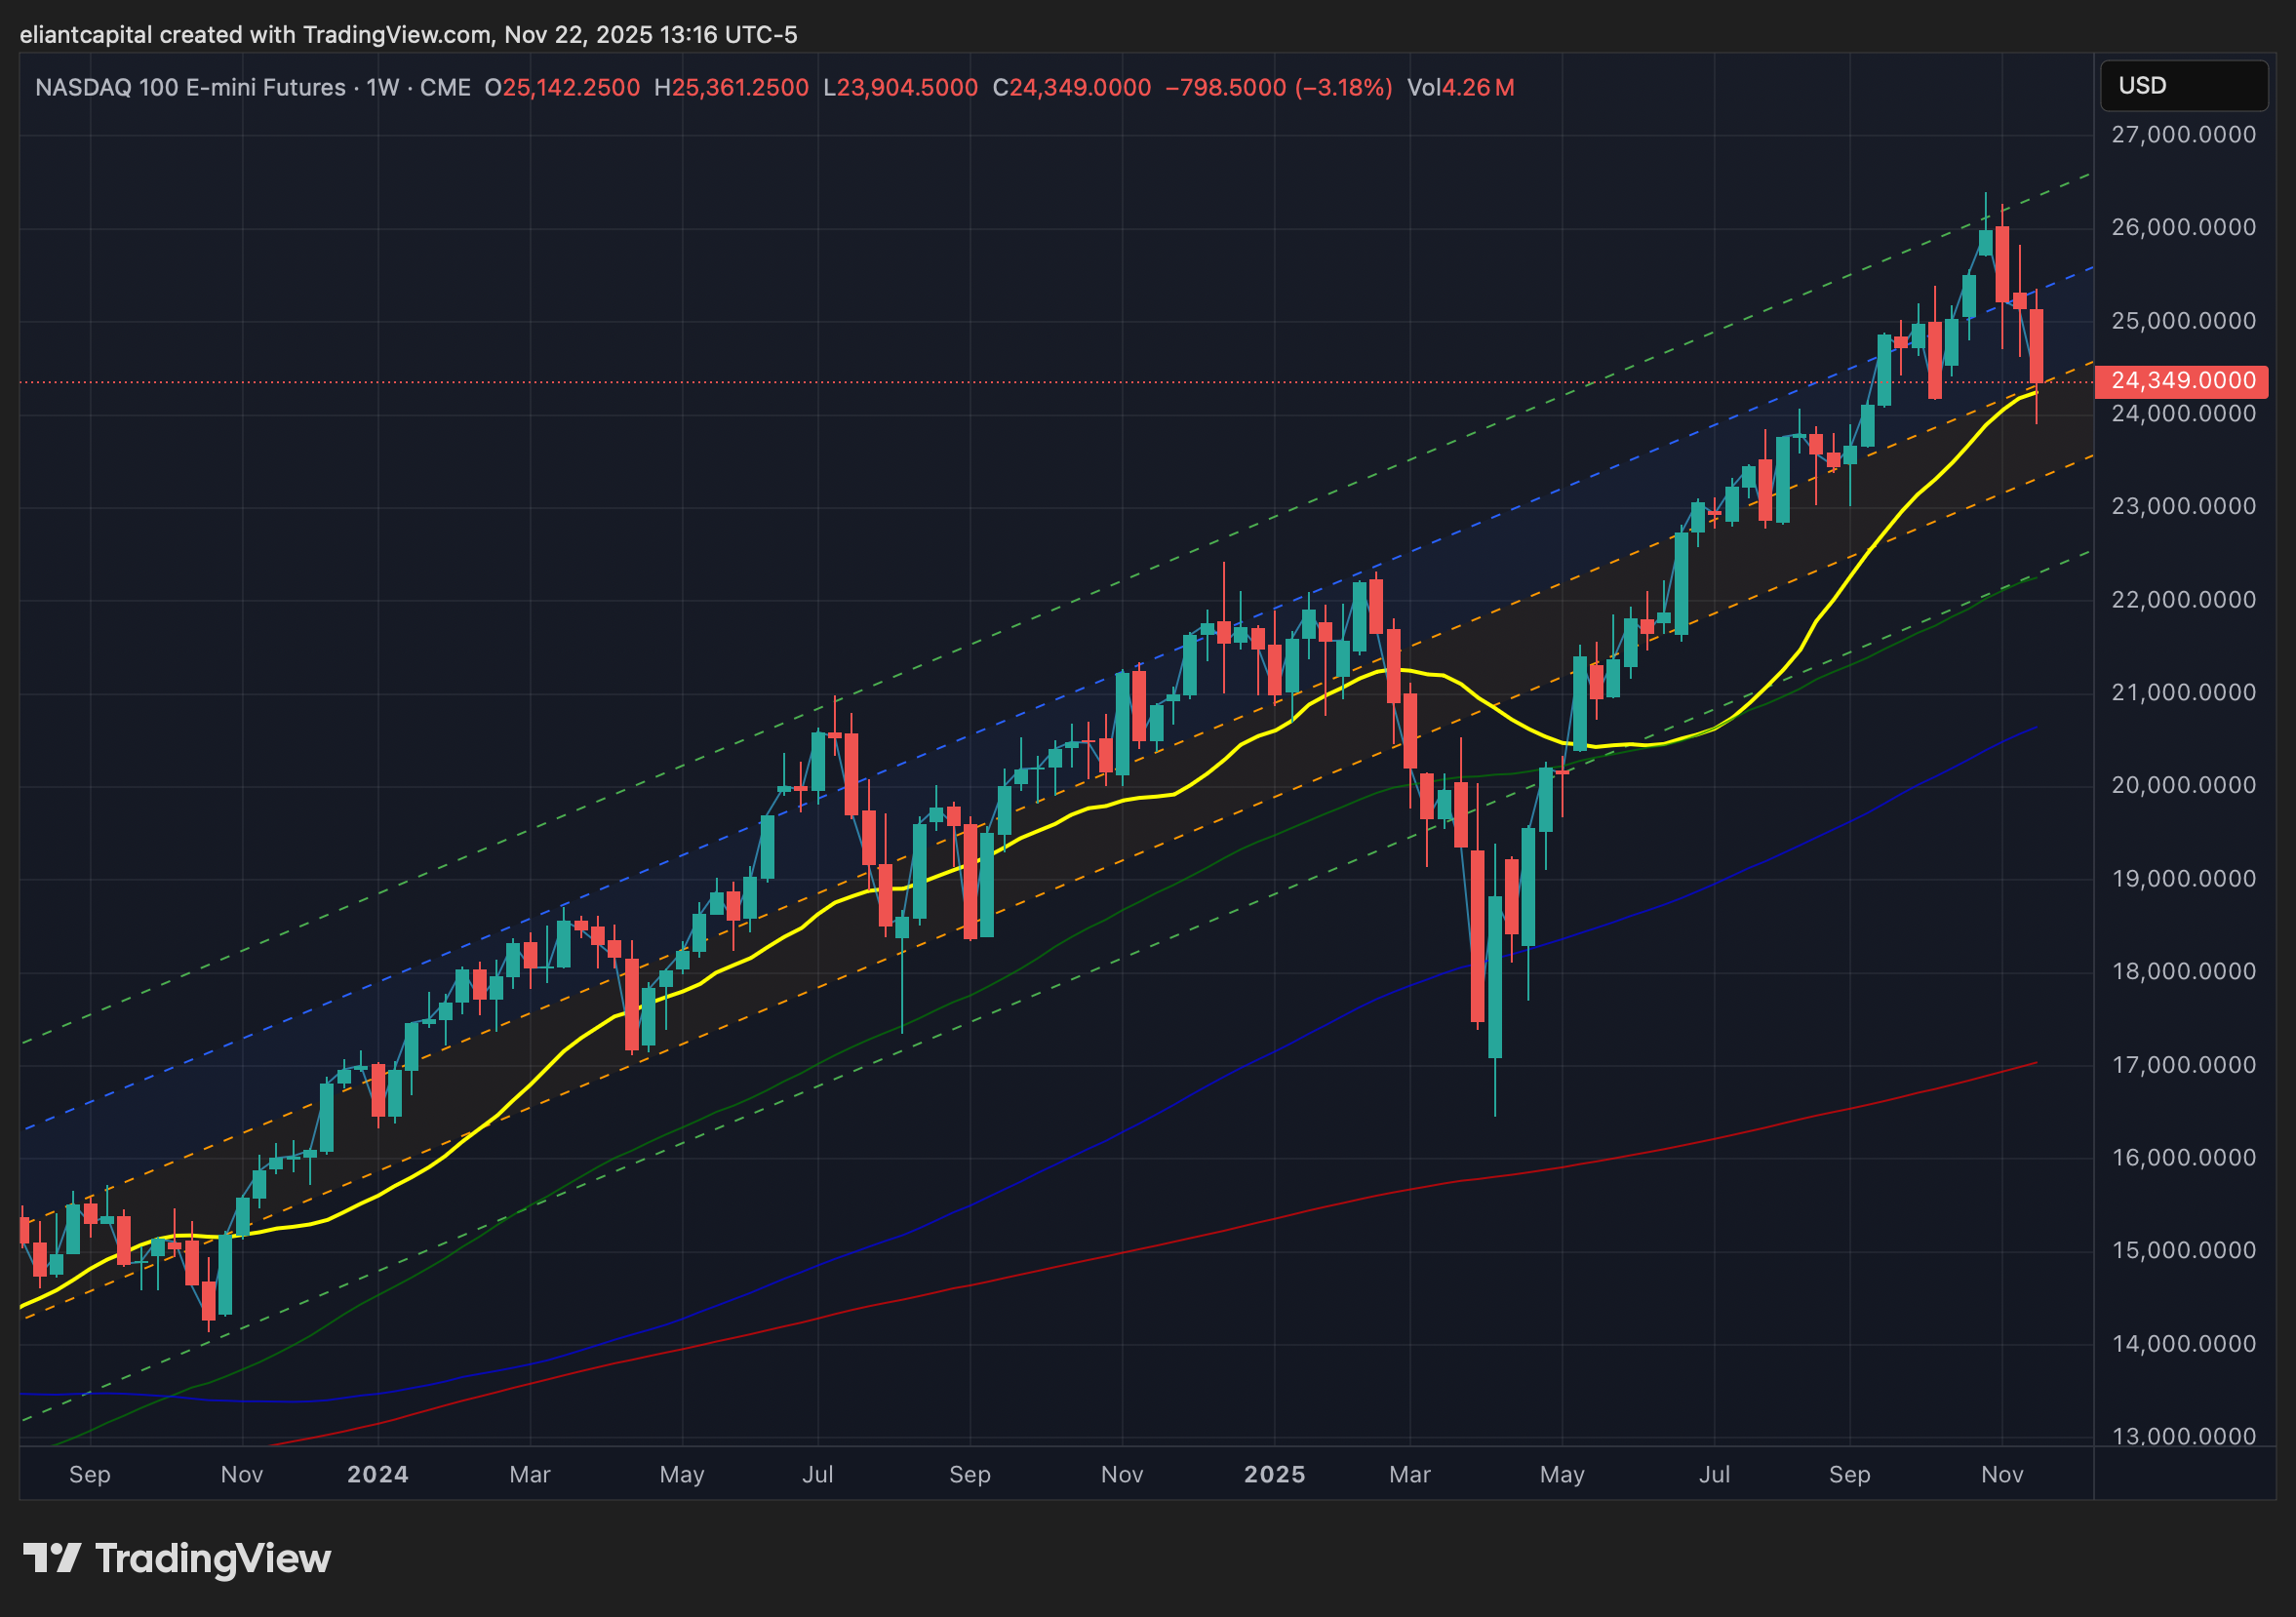
Task: Click the 2025 year label on time axis
Action: (x=1274, y=1474)
